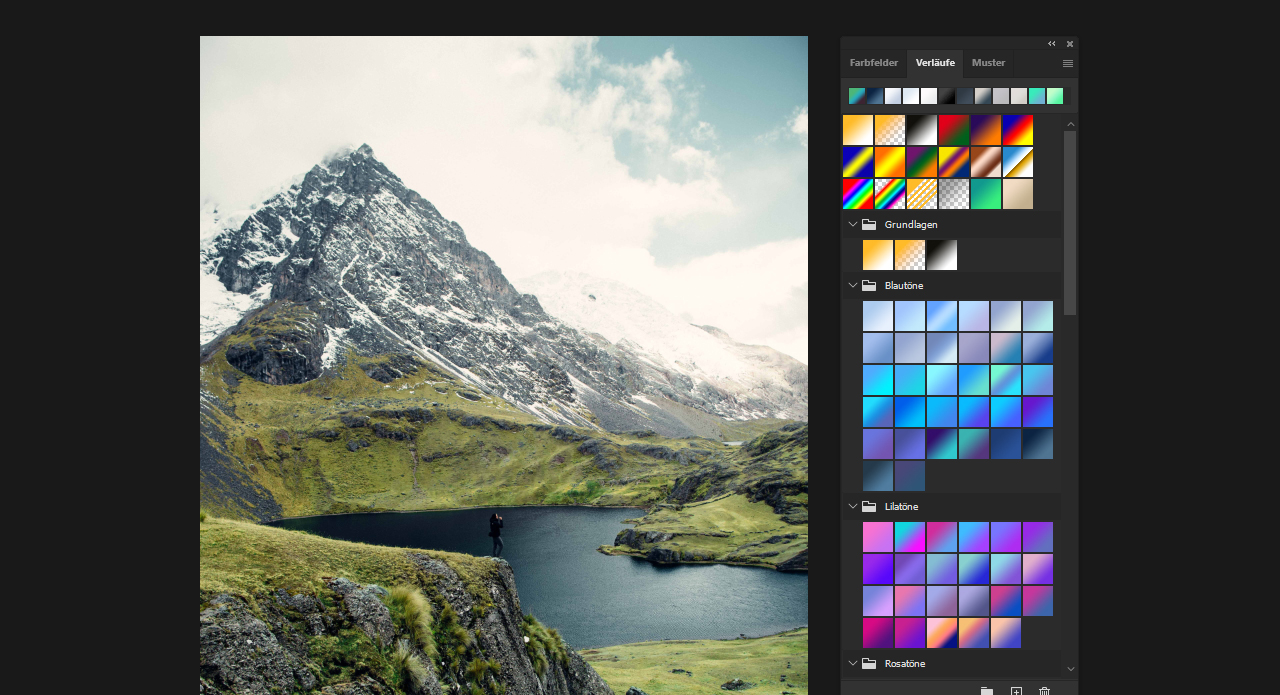The width and height of the screenshot is (1280, 695).
Task: Collapse the panel with the double-arrow icon
Action: click(x=1052, y=43)
